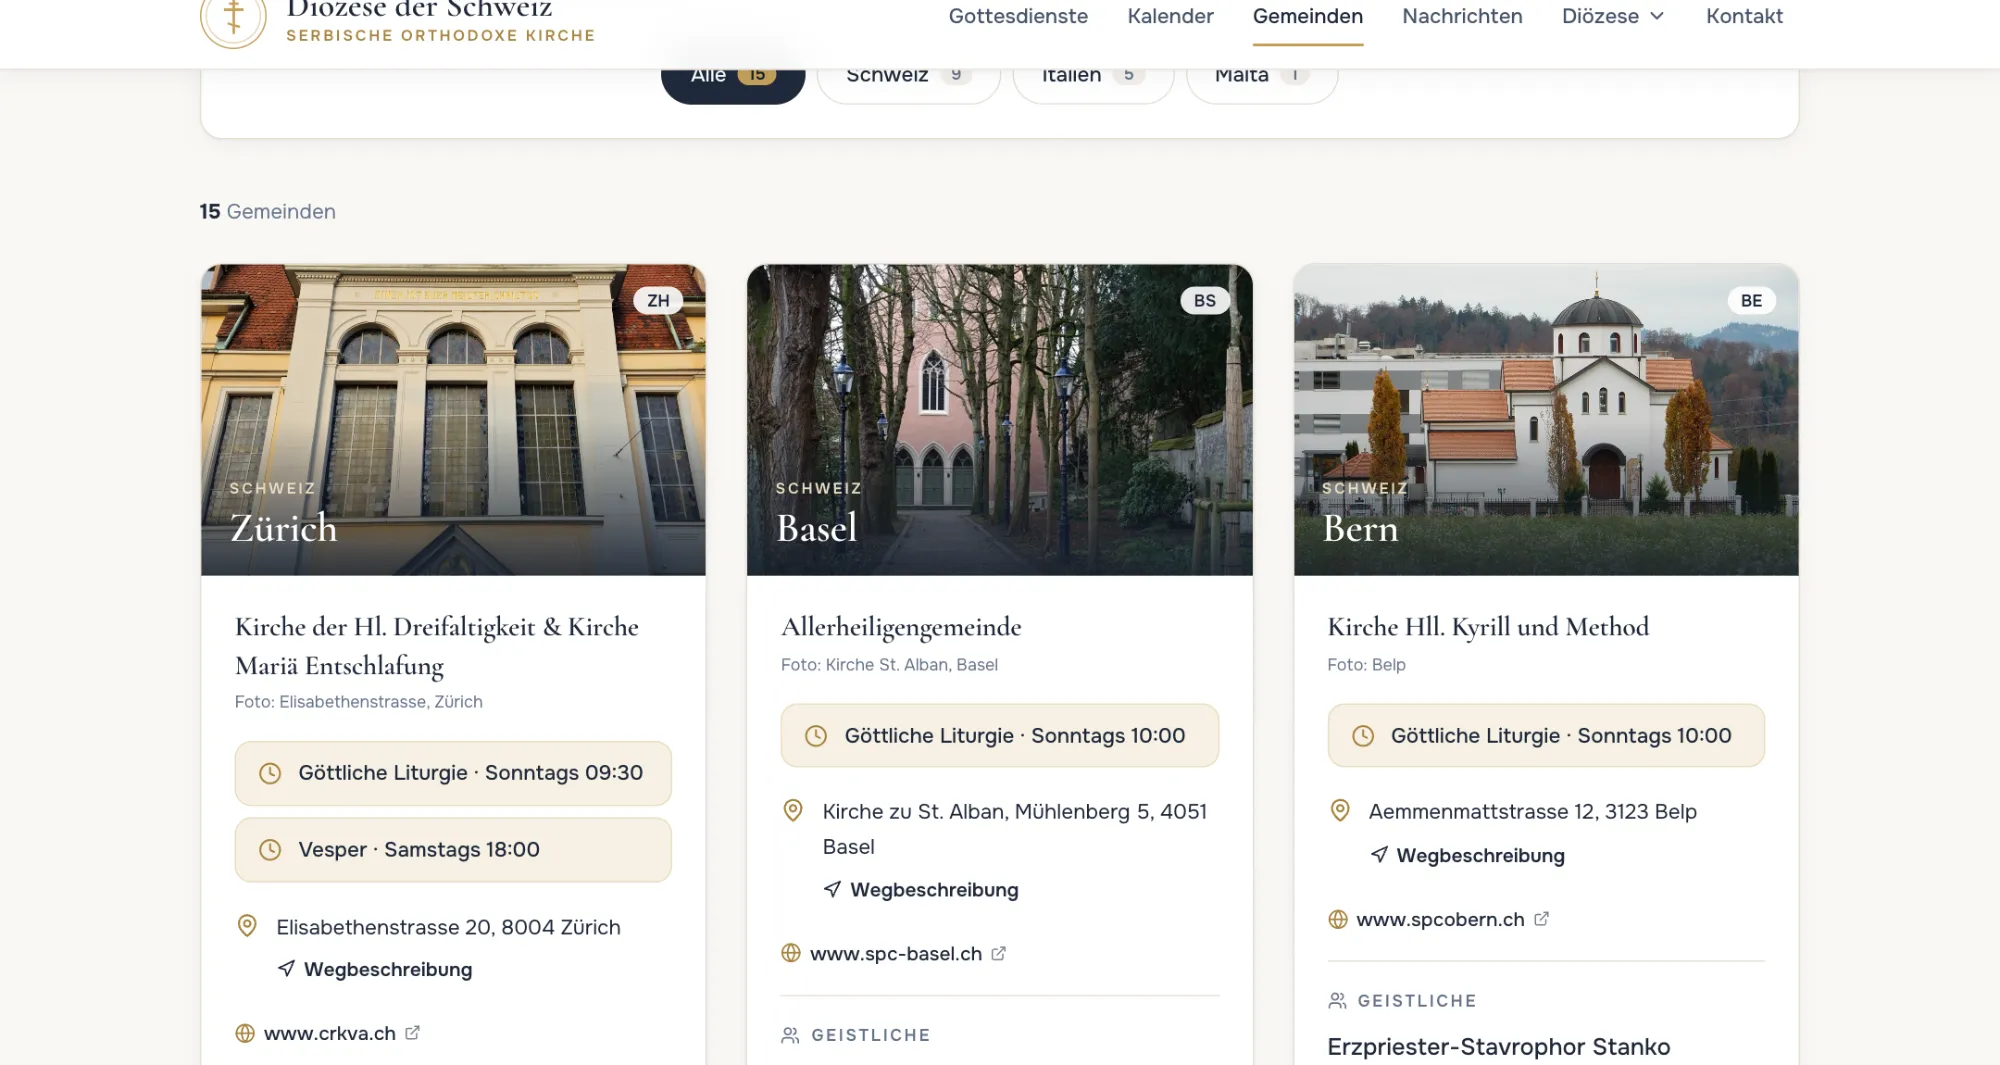Click the navigation arrow icon under Zürich address
This screenshot has width=2000, height=1065.
click(287, 968)
